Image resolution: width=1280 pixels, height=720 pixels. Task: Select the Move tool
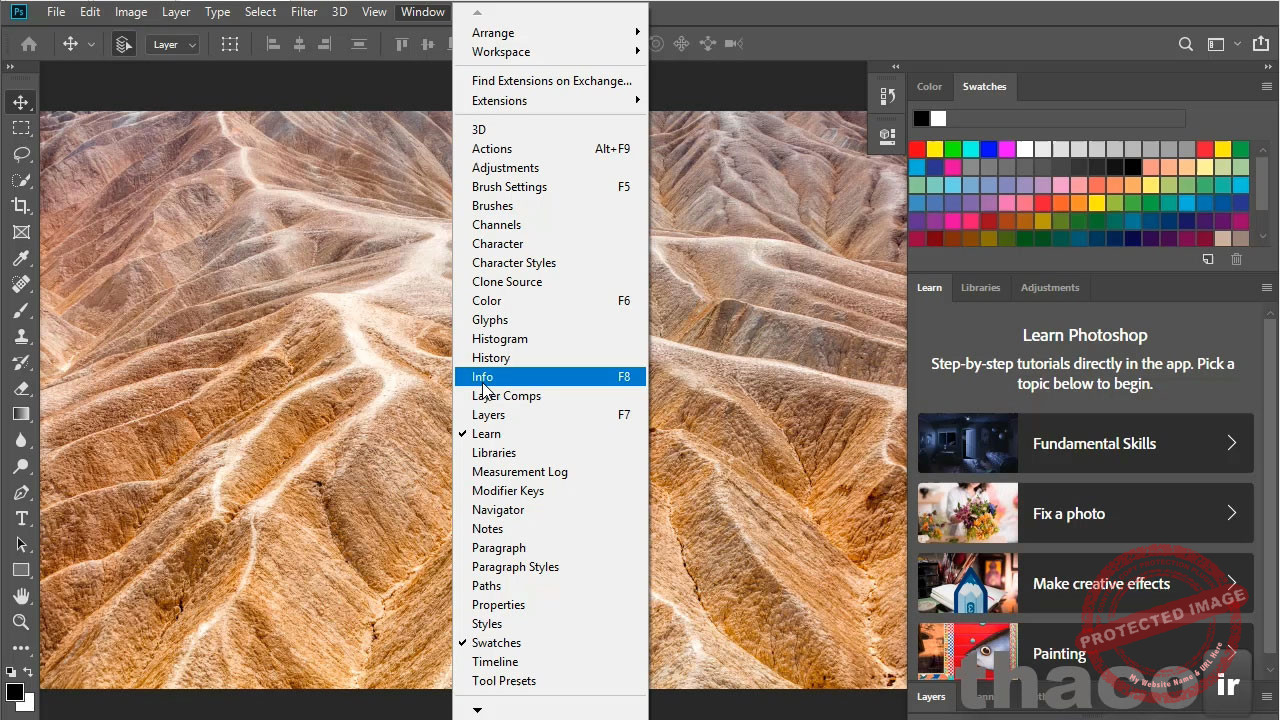tap(21, 102)
